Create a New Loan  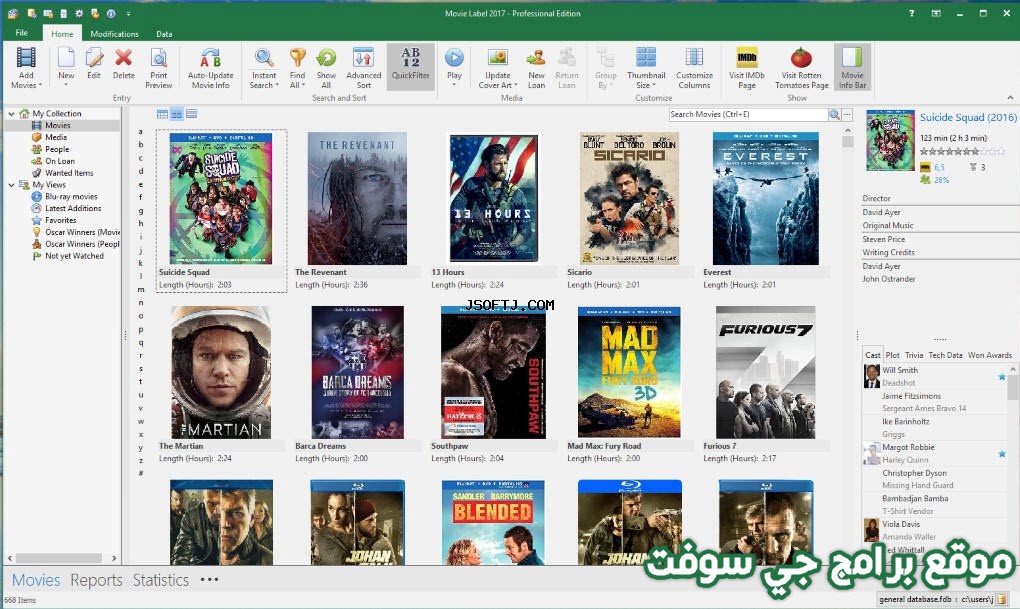point(536,68)
